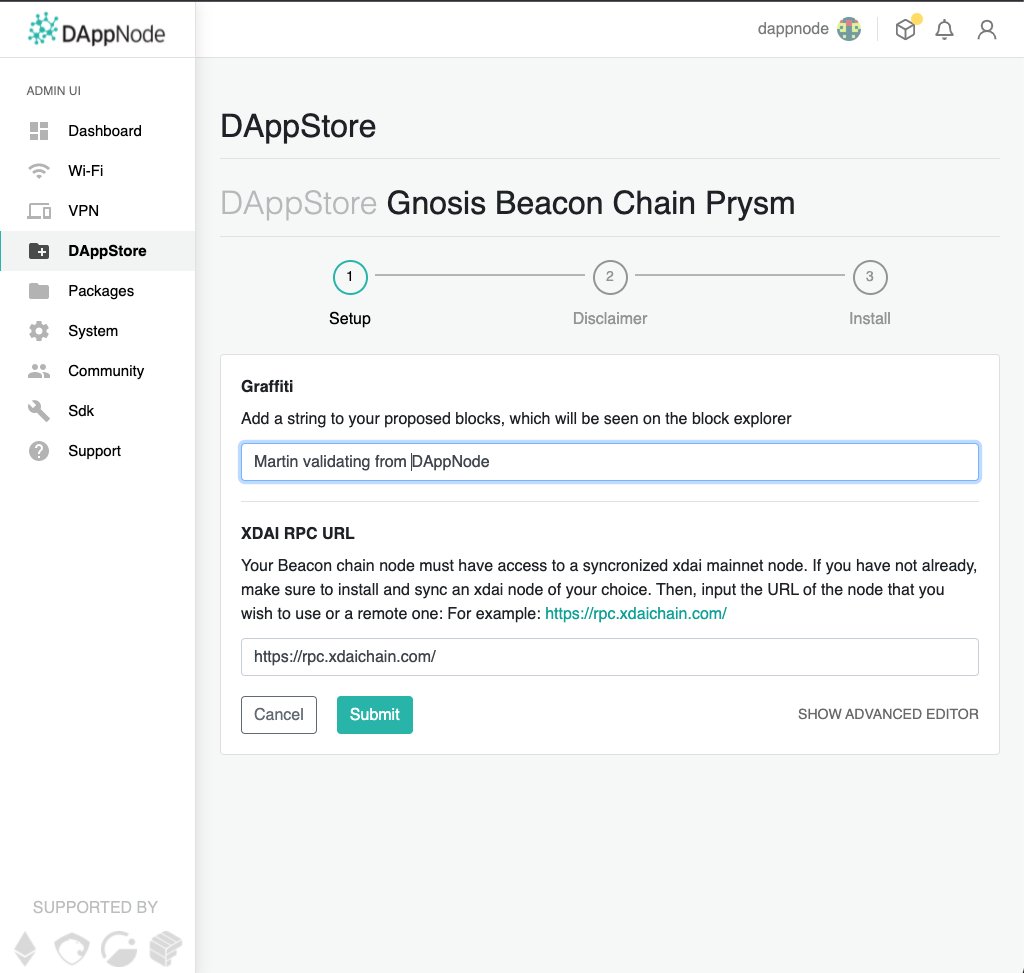
Task: Click the Disclaimer step label
Action: (610, 319)
